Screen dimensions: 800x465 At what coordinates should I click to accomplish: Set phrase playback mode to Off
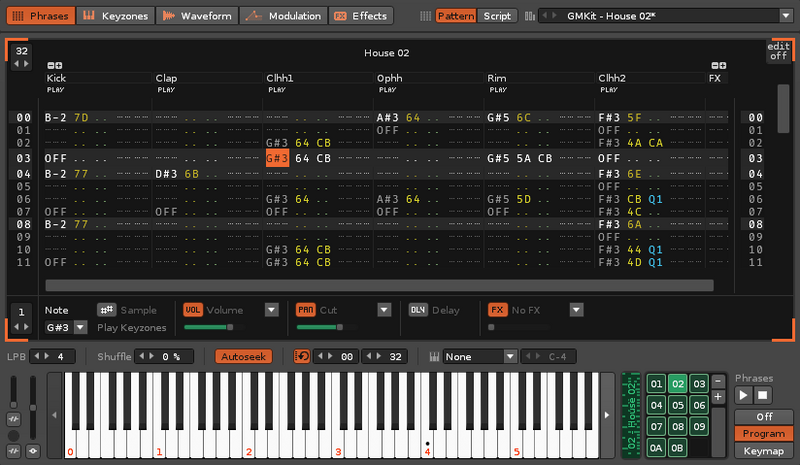[x=765, y=416]
